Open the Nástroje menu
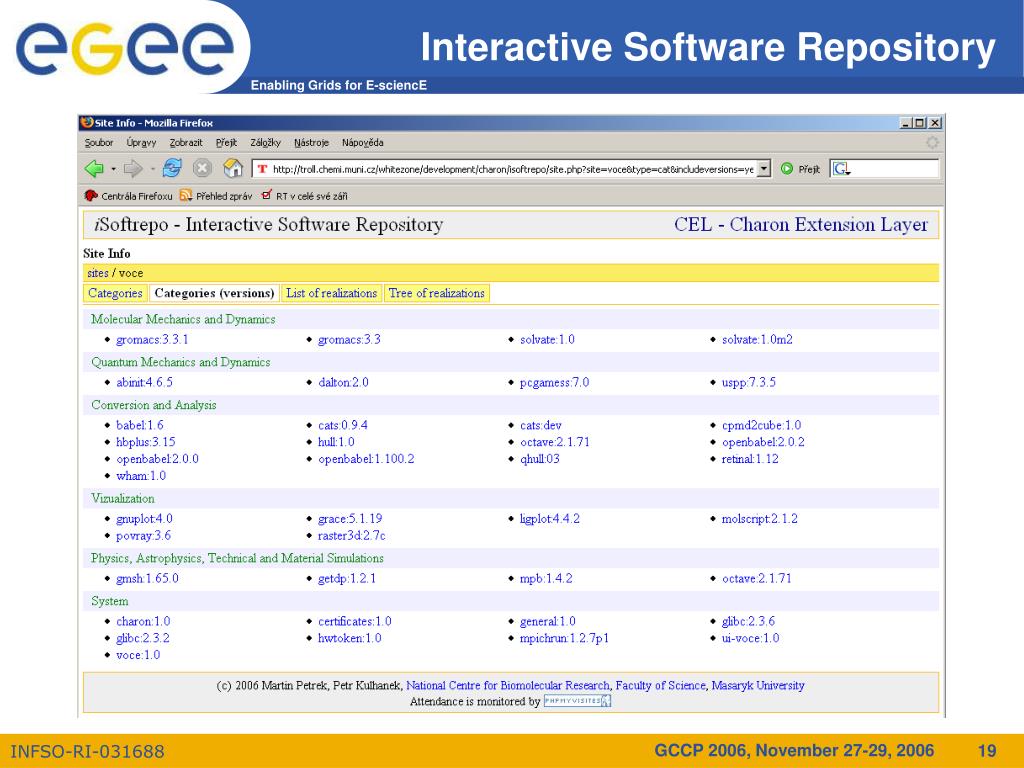Viewport: 1024px width, 768px height. coord(312,142)
